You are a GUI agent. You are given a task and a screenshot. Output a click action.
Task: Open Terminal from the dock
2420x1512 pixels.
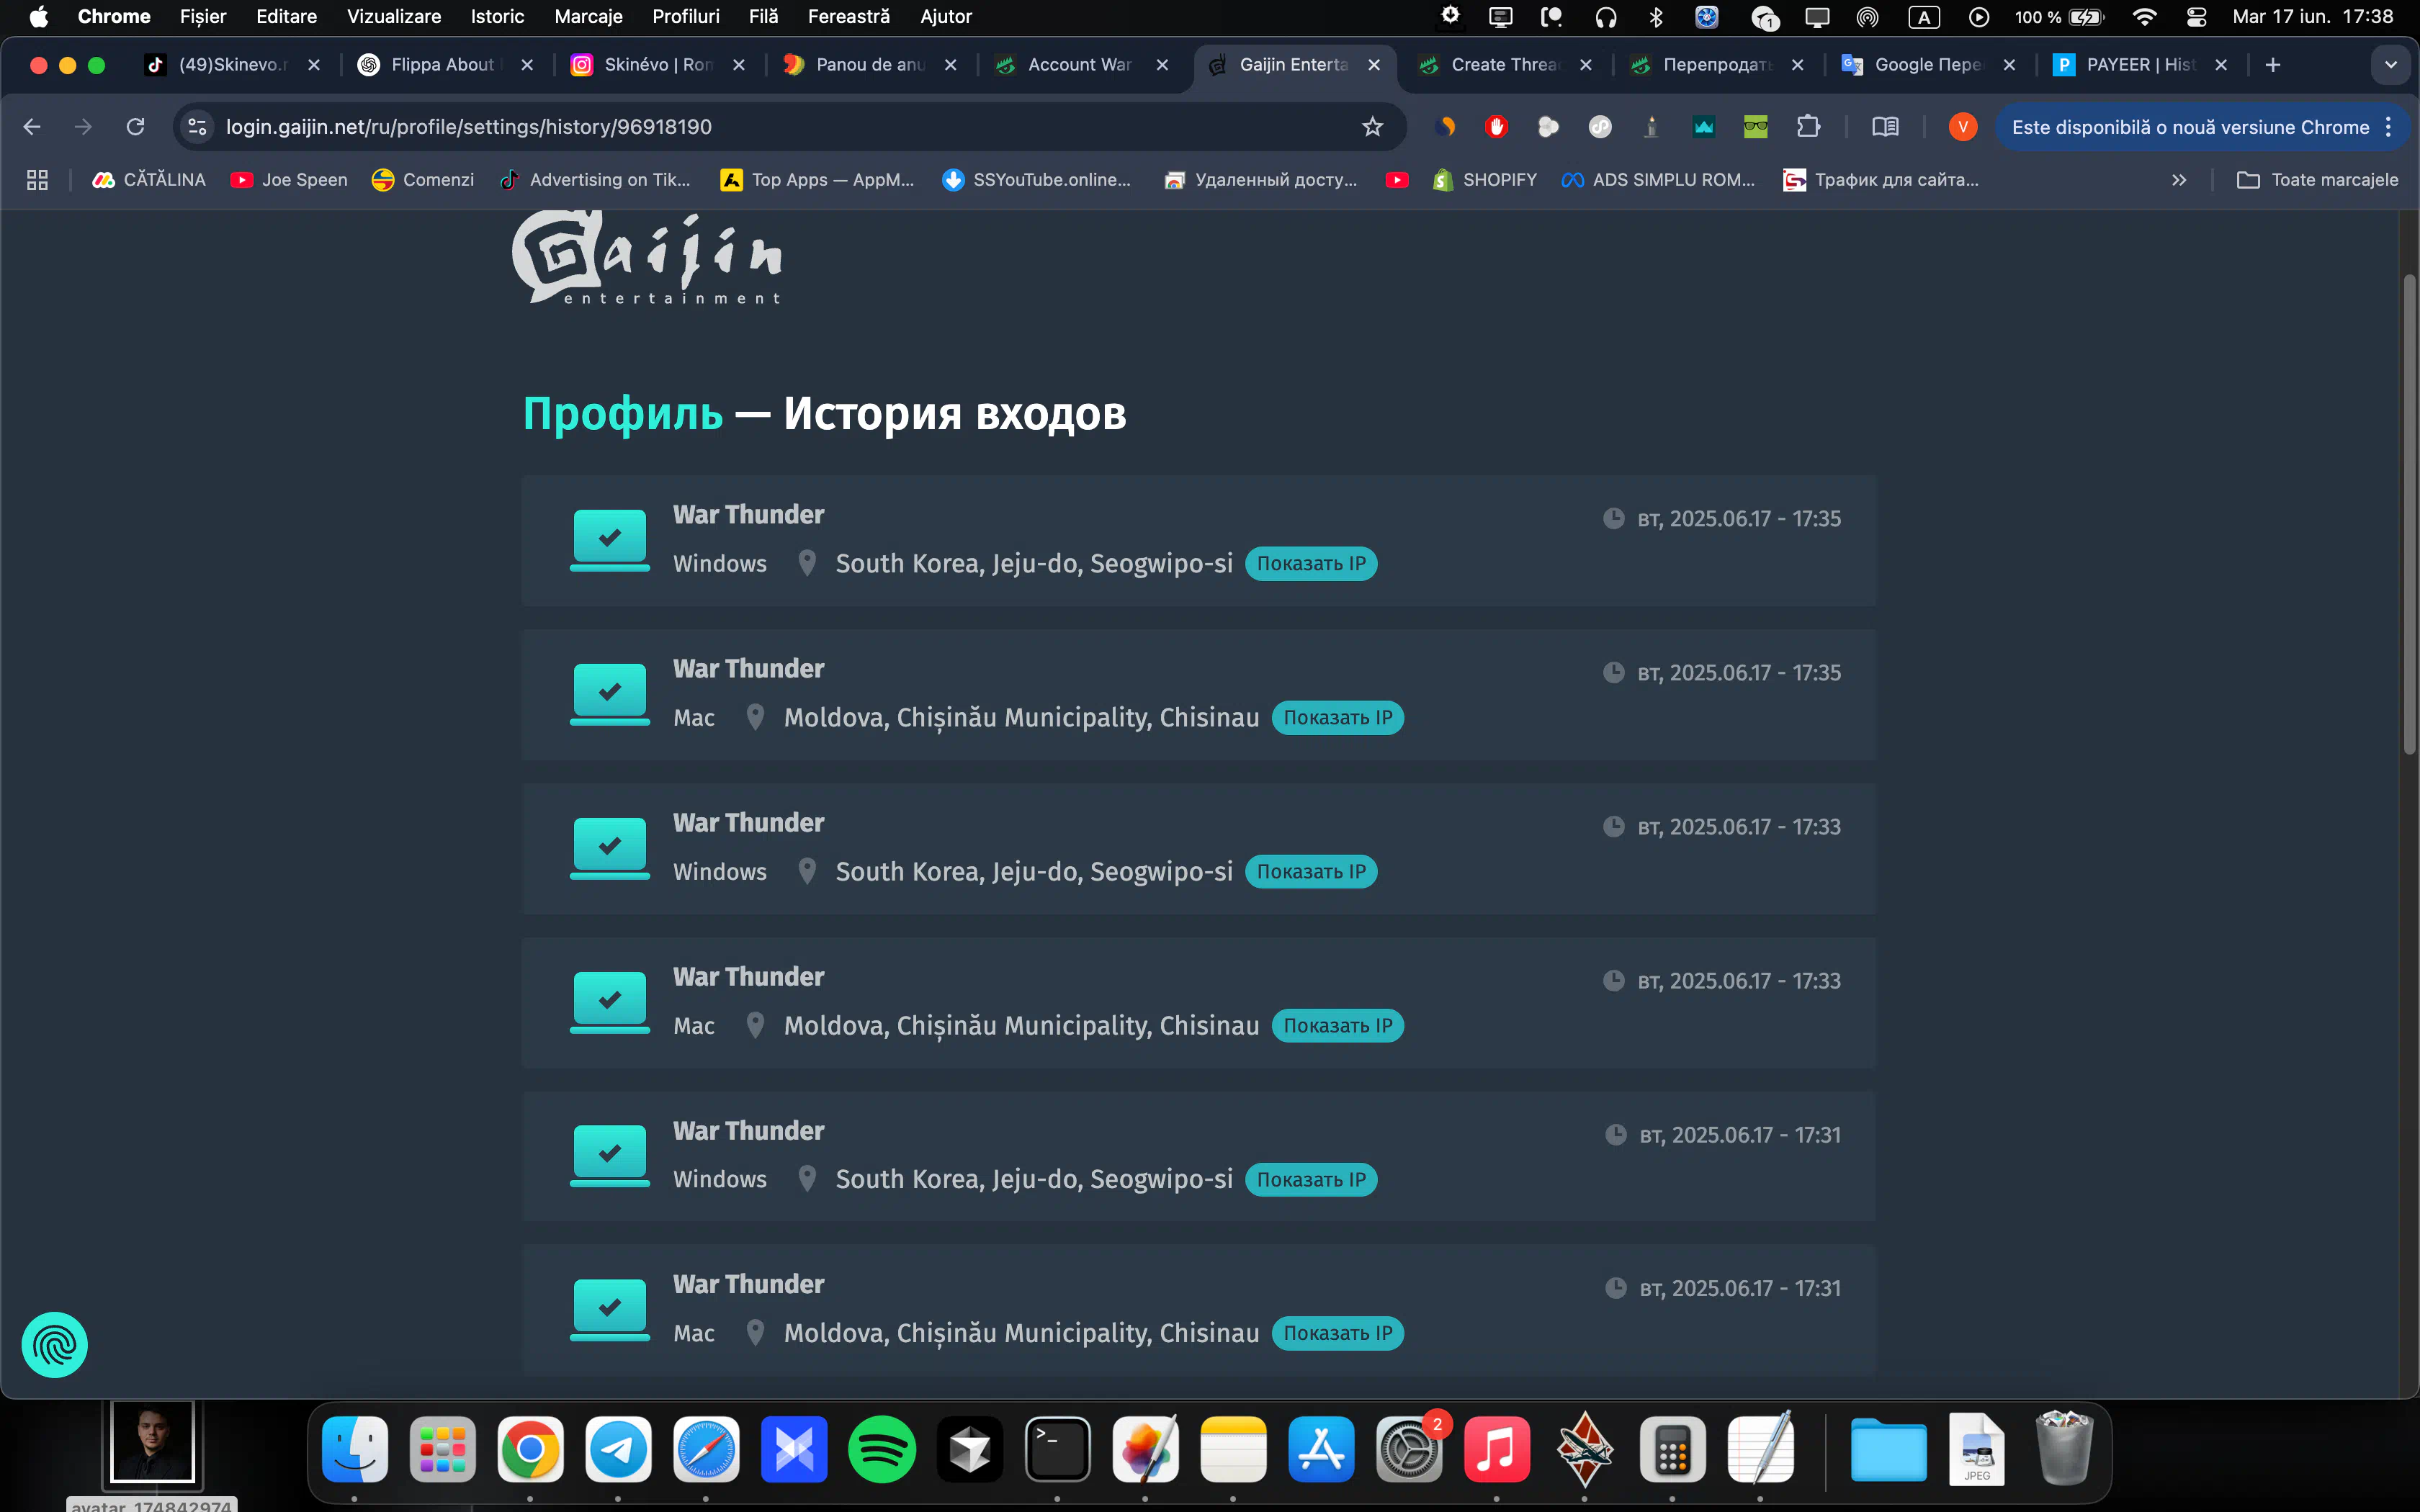[x=1058, y=1449]
